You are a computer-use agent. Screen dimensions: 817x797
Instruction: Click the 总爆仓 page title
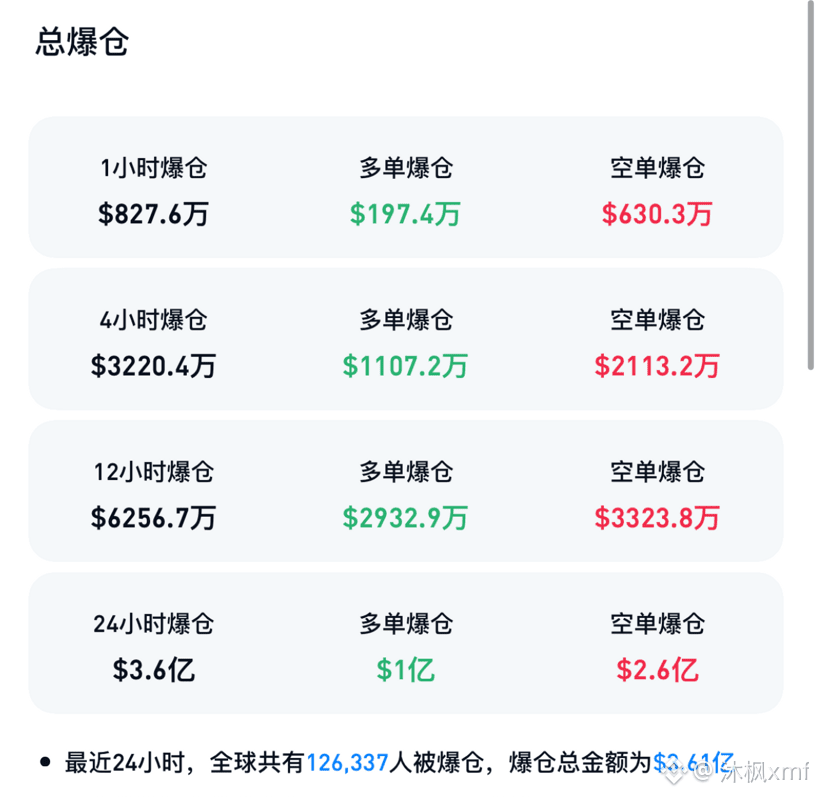click(x=80, y=42)
